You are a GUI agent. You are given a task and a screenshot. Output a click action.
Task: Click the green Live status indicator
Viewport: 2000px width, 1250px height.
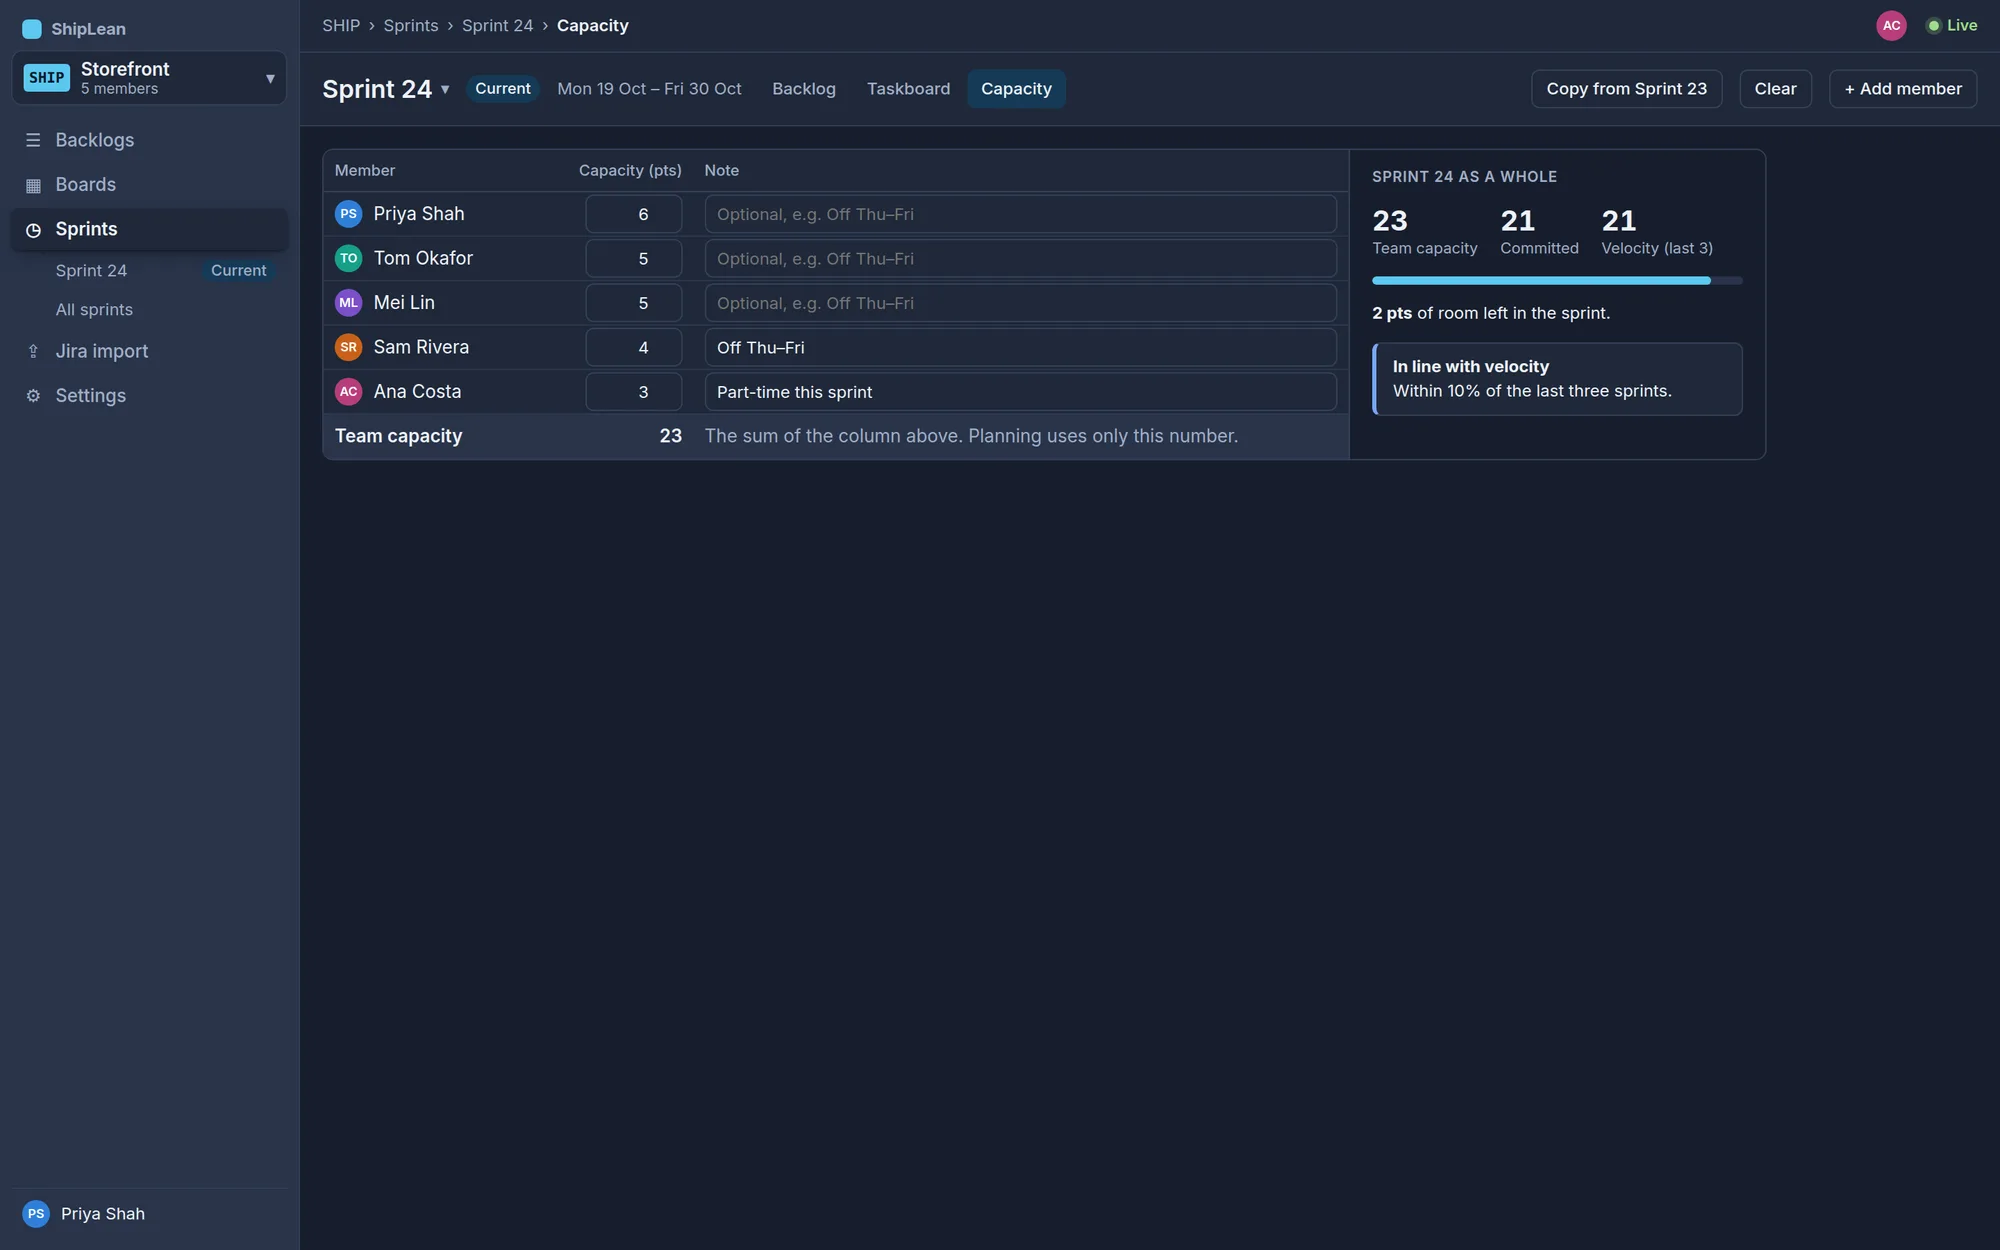tap(1952, 26)
